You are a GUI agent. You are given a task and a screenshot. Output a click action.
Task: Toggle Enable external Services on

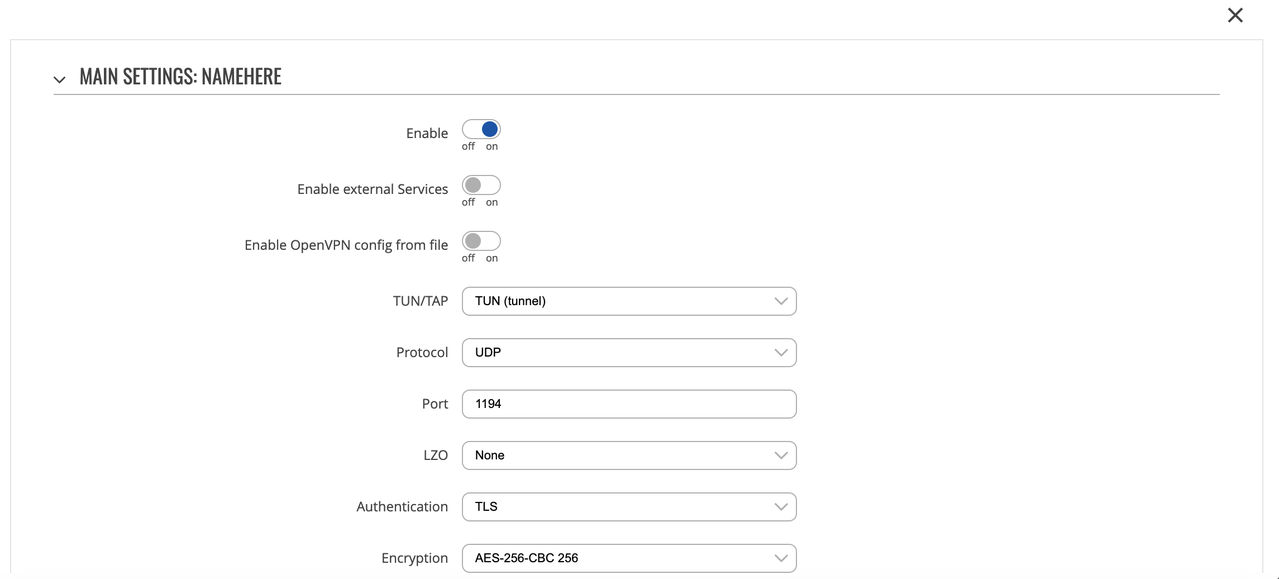(x=481, y=186)
